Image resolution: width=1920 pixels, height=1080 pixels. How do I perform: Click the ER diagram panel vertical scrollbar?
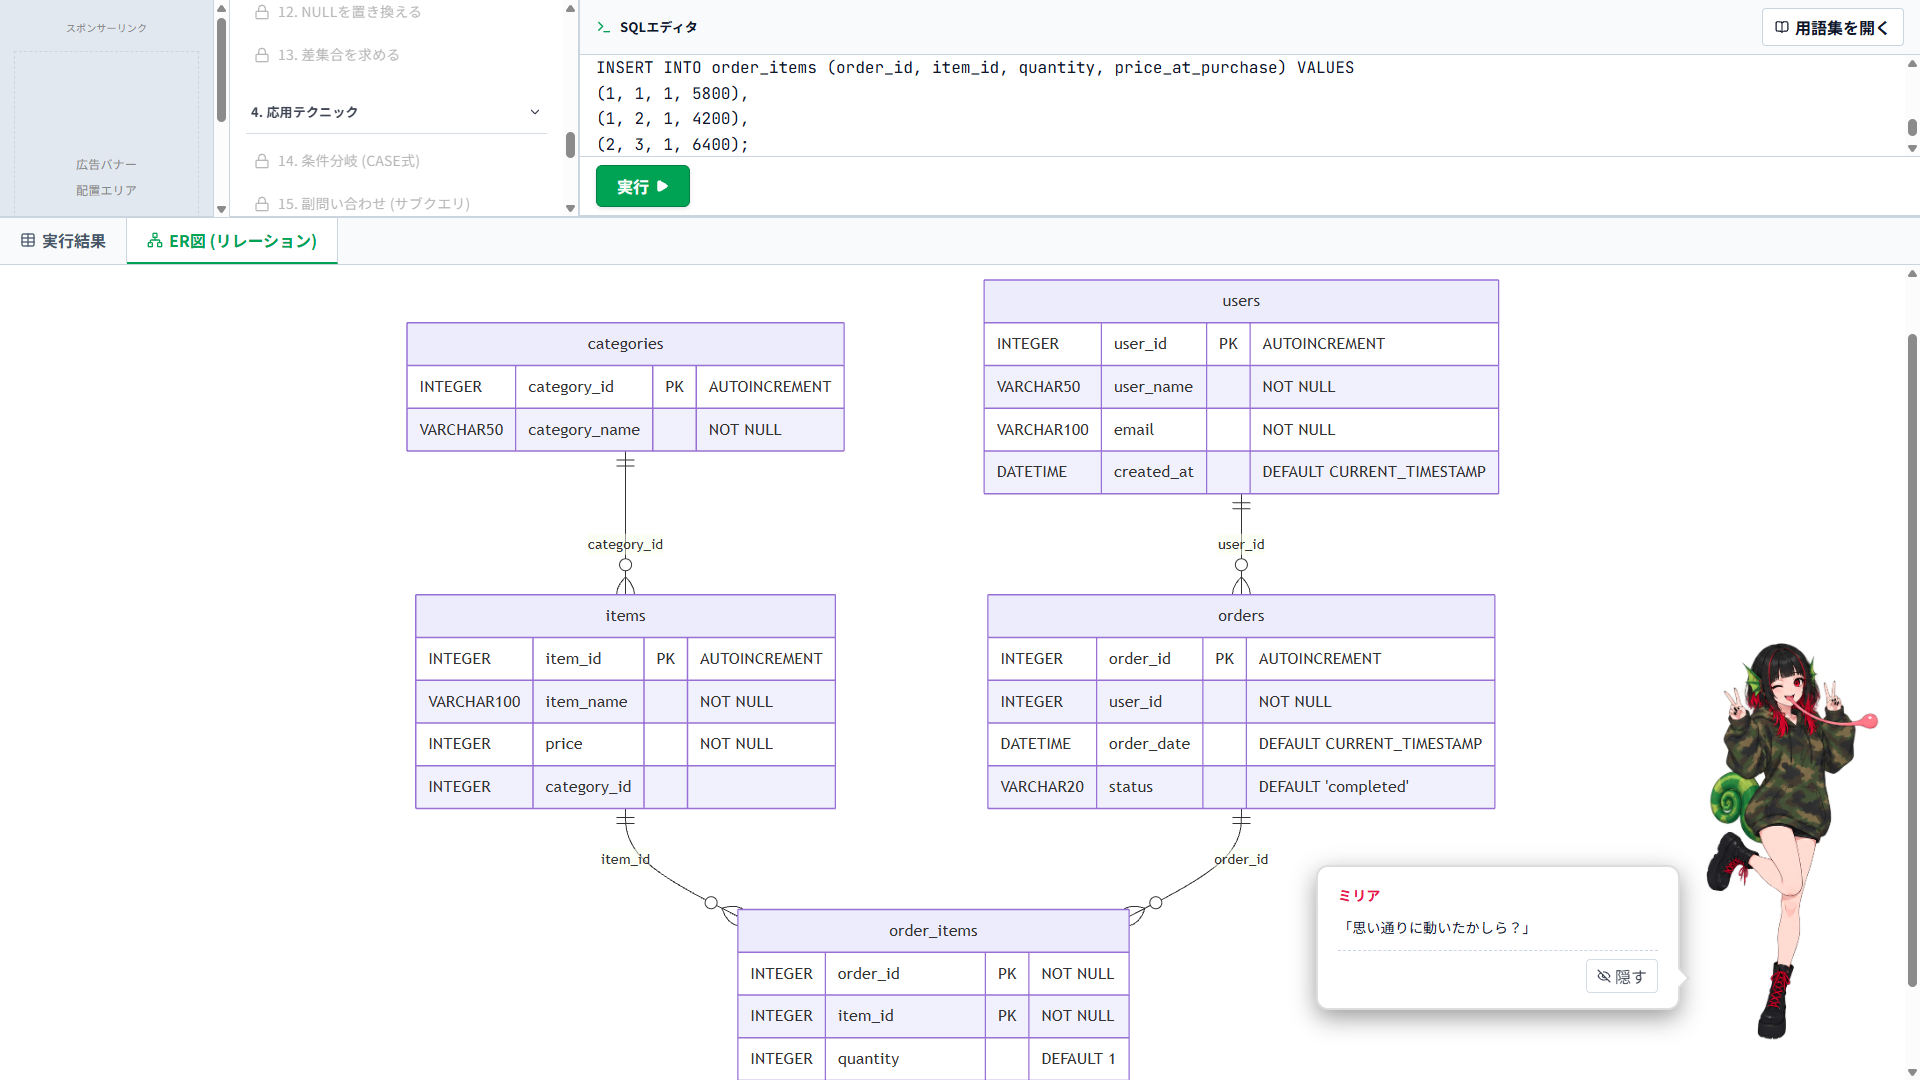tap(1912, 660)
